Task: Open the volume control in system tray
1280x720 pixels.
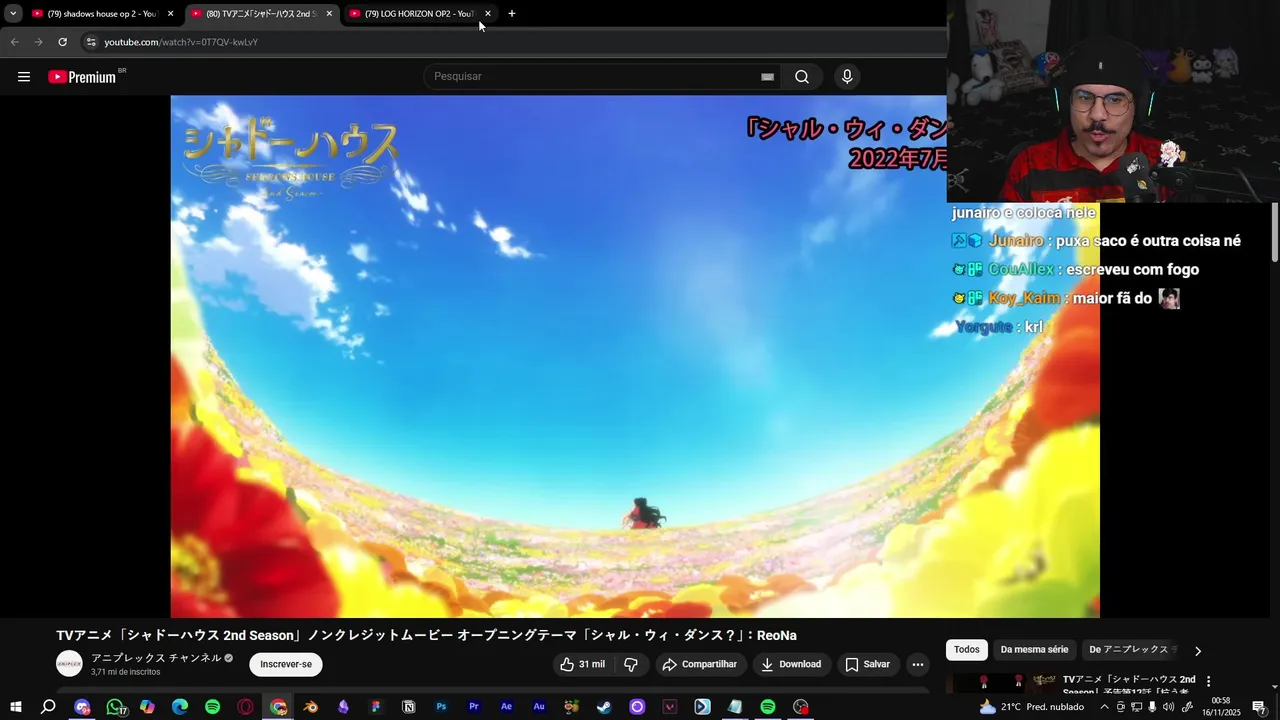Action: point(1169,707)
